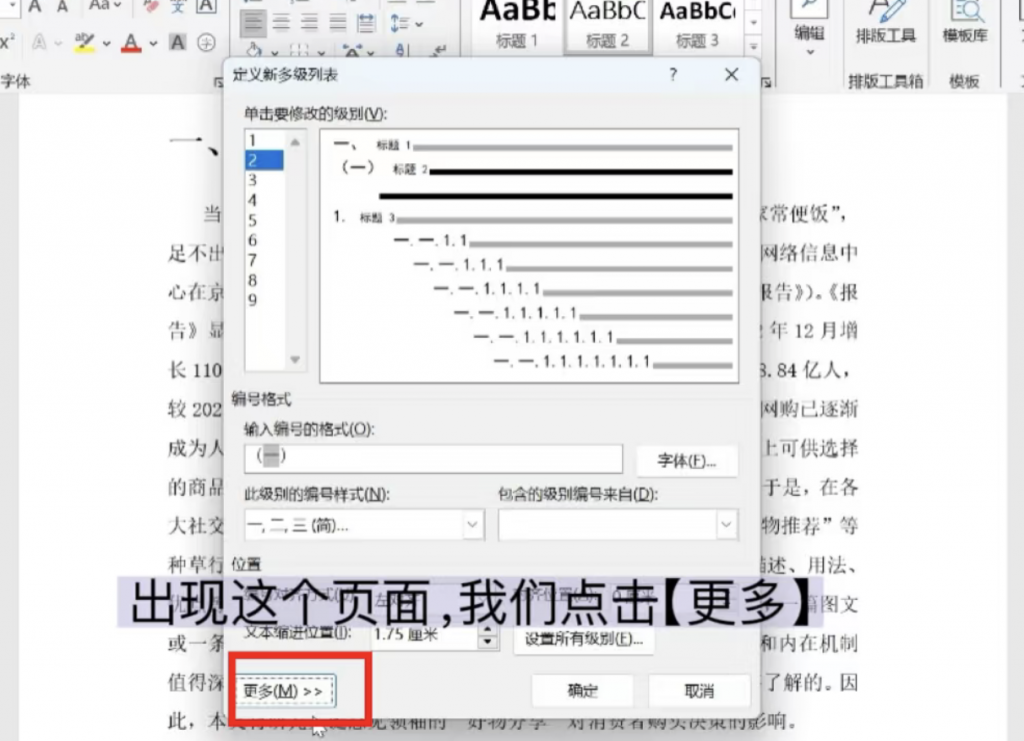Confirm the dialog with 确定
This screenshot has width=1024, height=741.
(583, 691)
